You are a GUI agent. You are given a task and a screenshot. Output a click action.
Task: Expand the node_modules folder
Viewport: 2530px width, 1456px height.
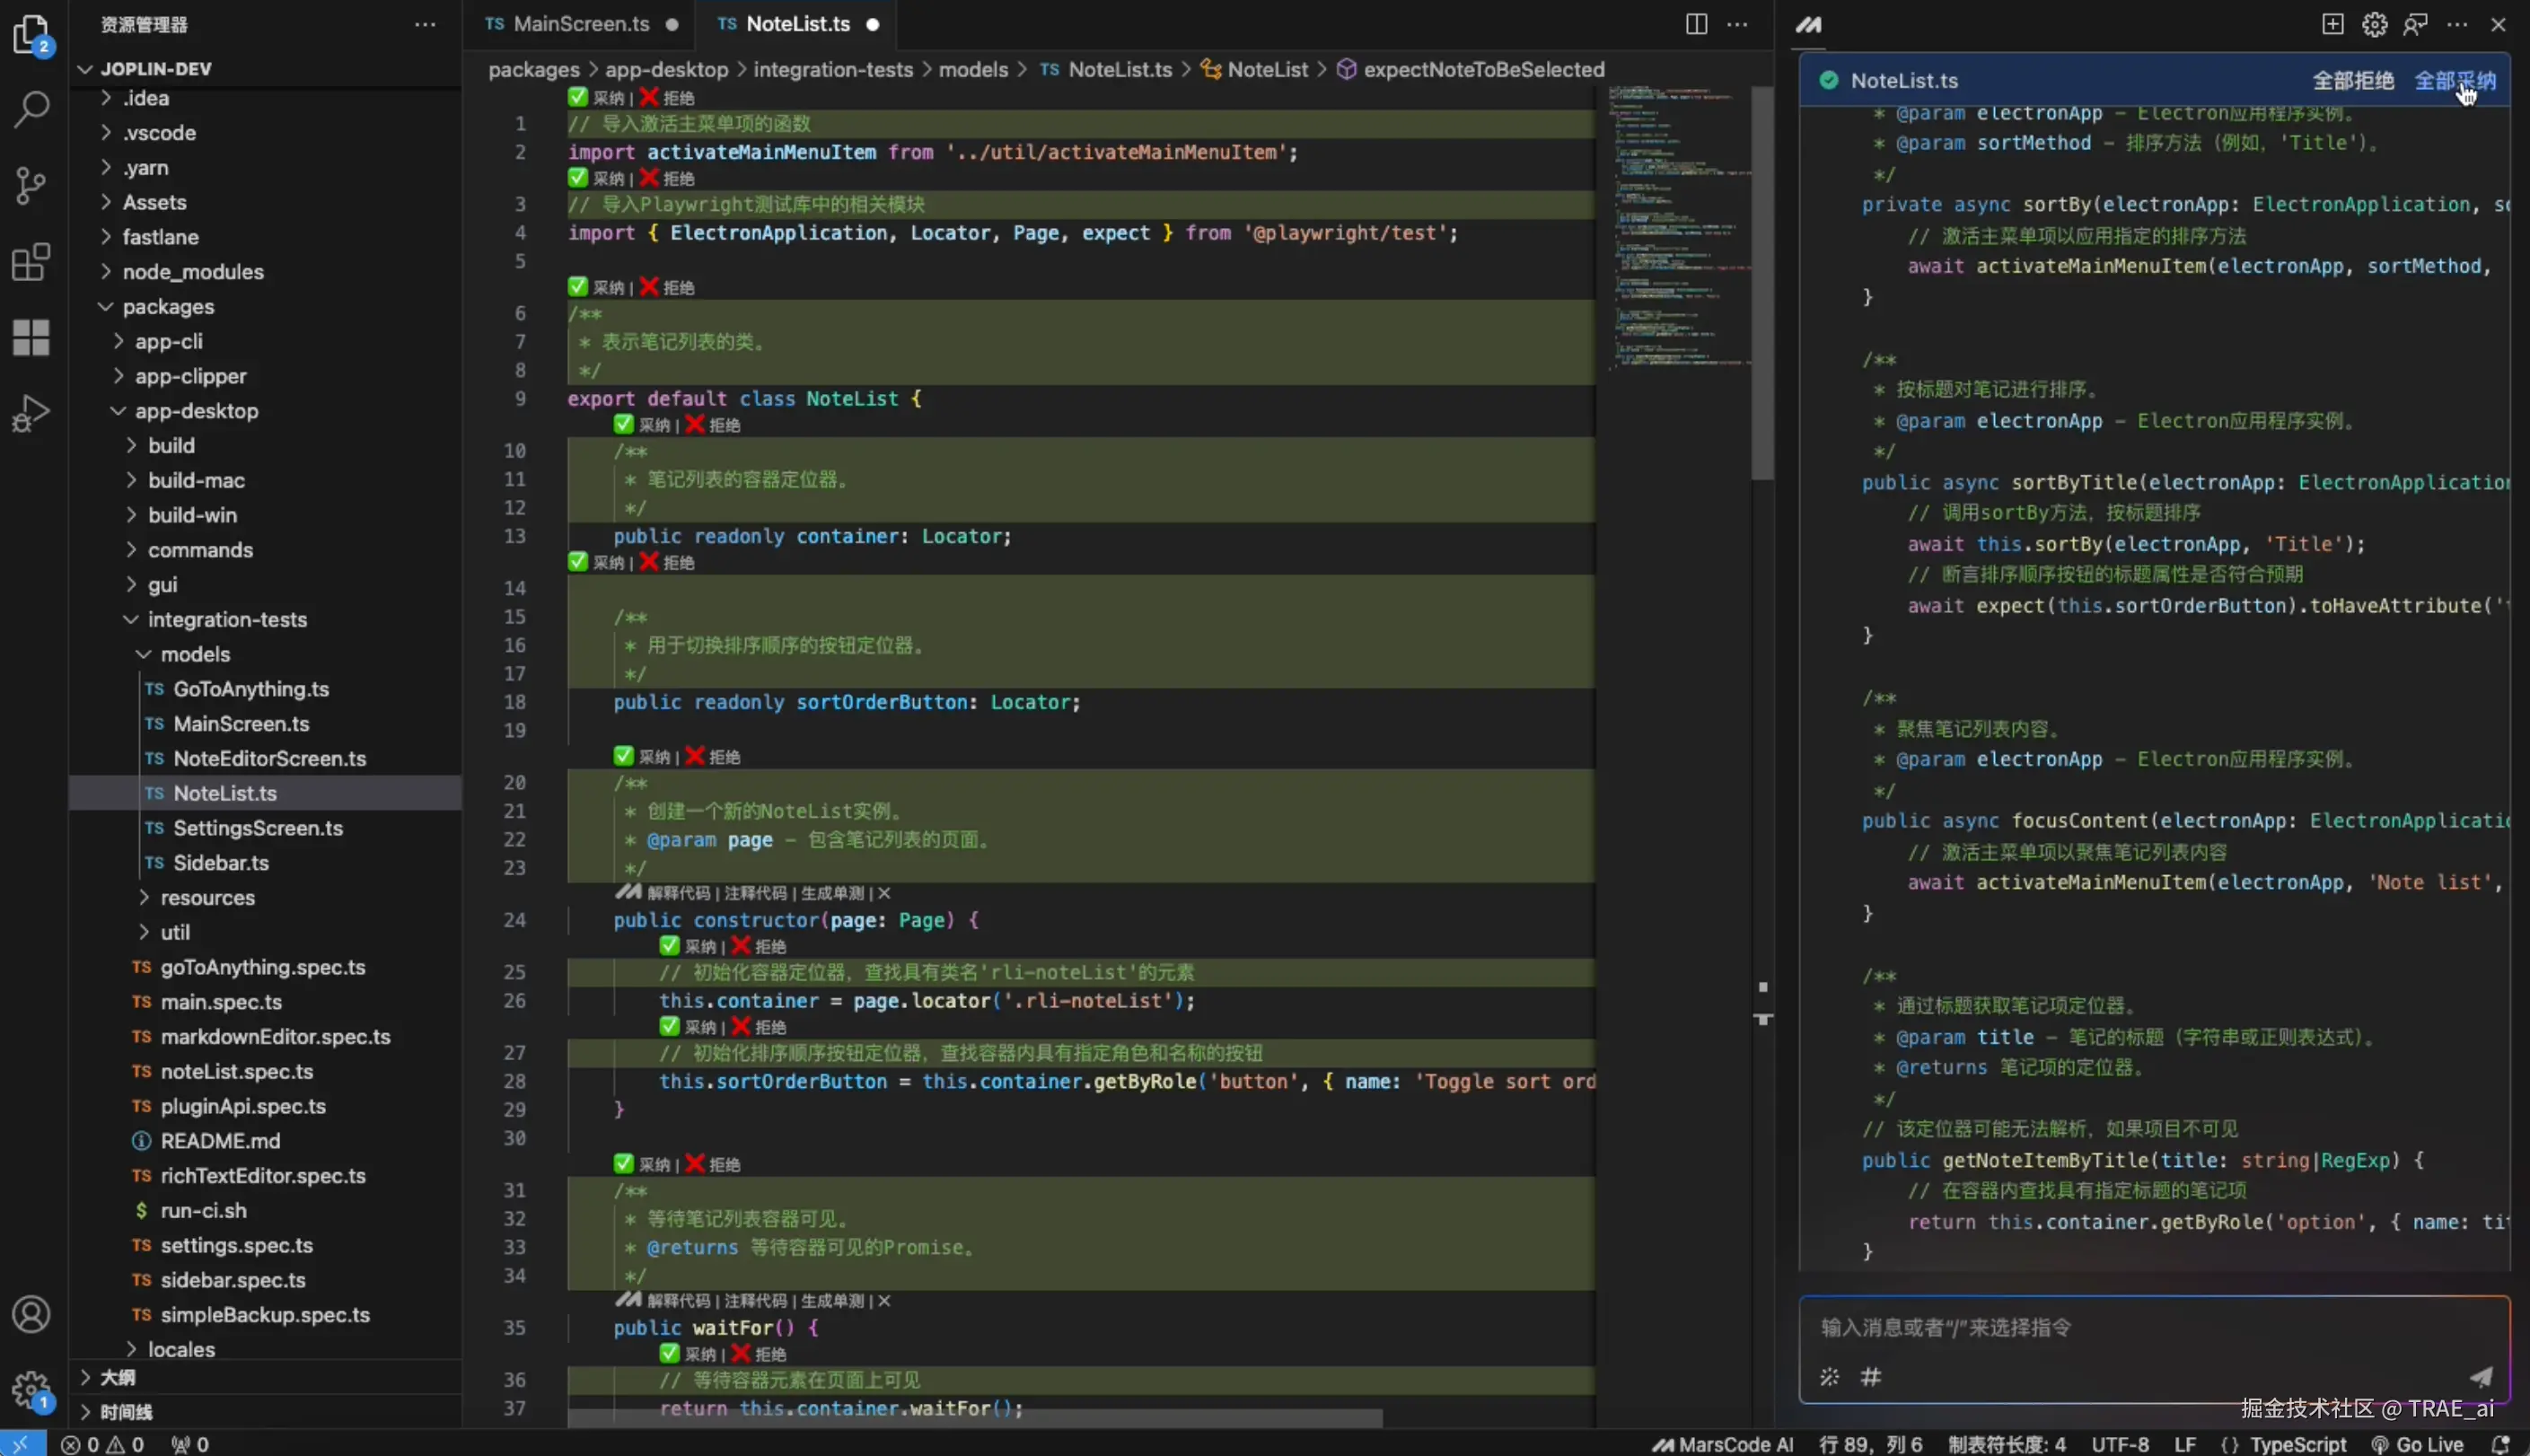pyautogui.click(x=193, y=272)
